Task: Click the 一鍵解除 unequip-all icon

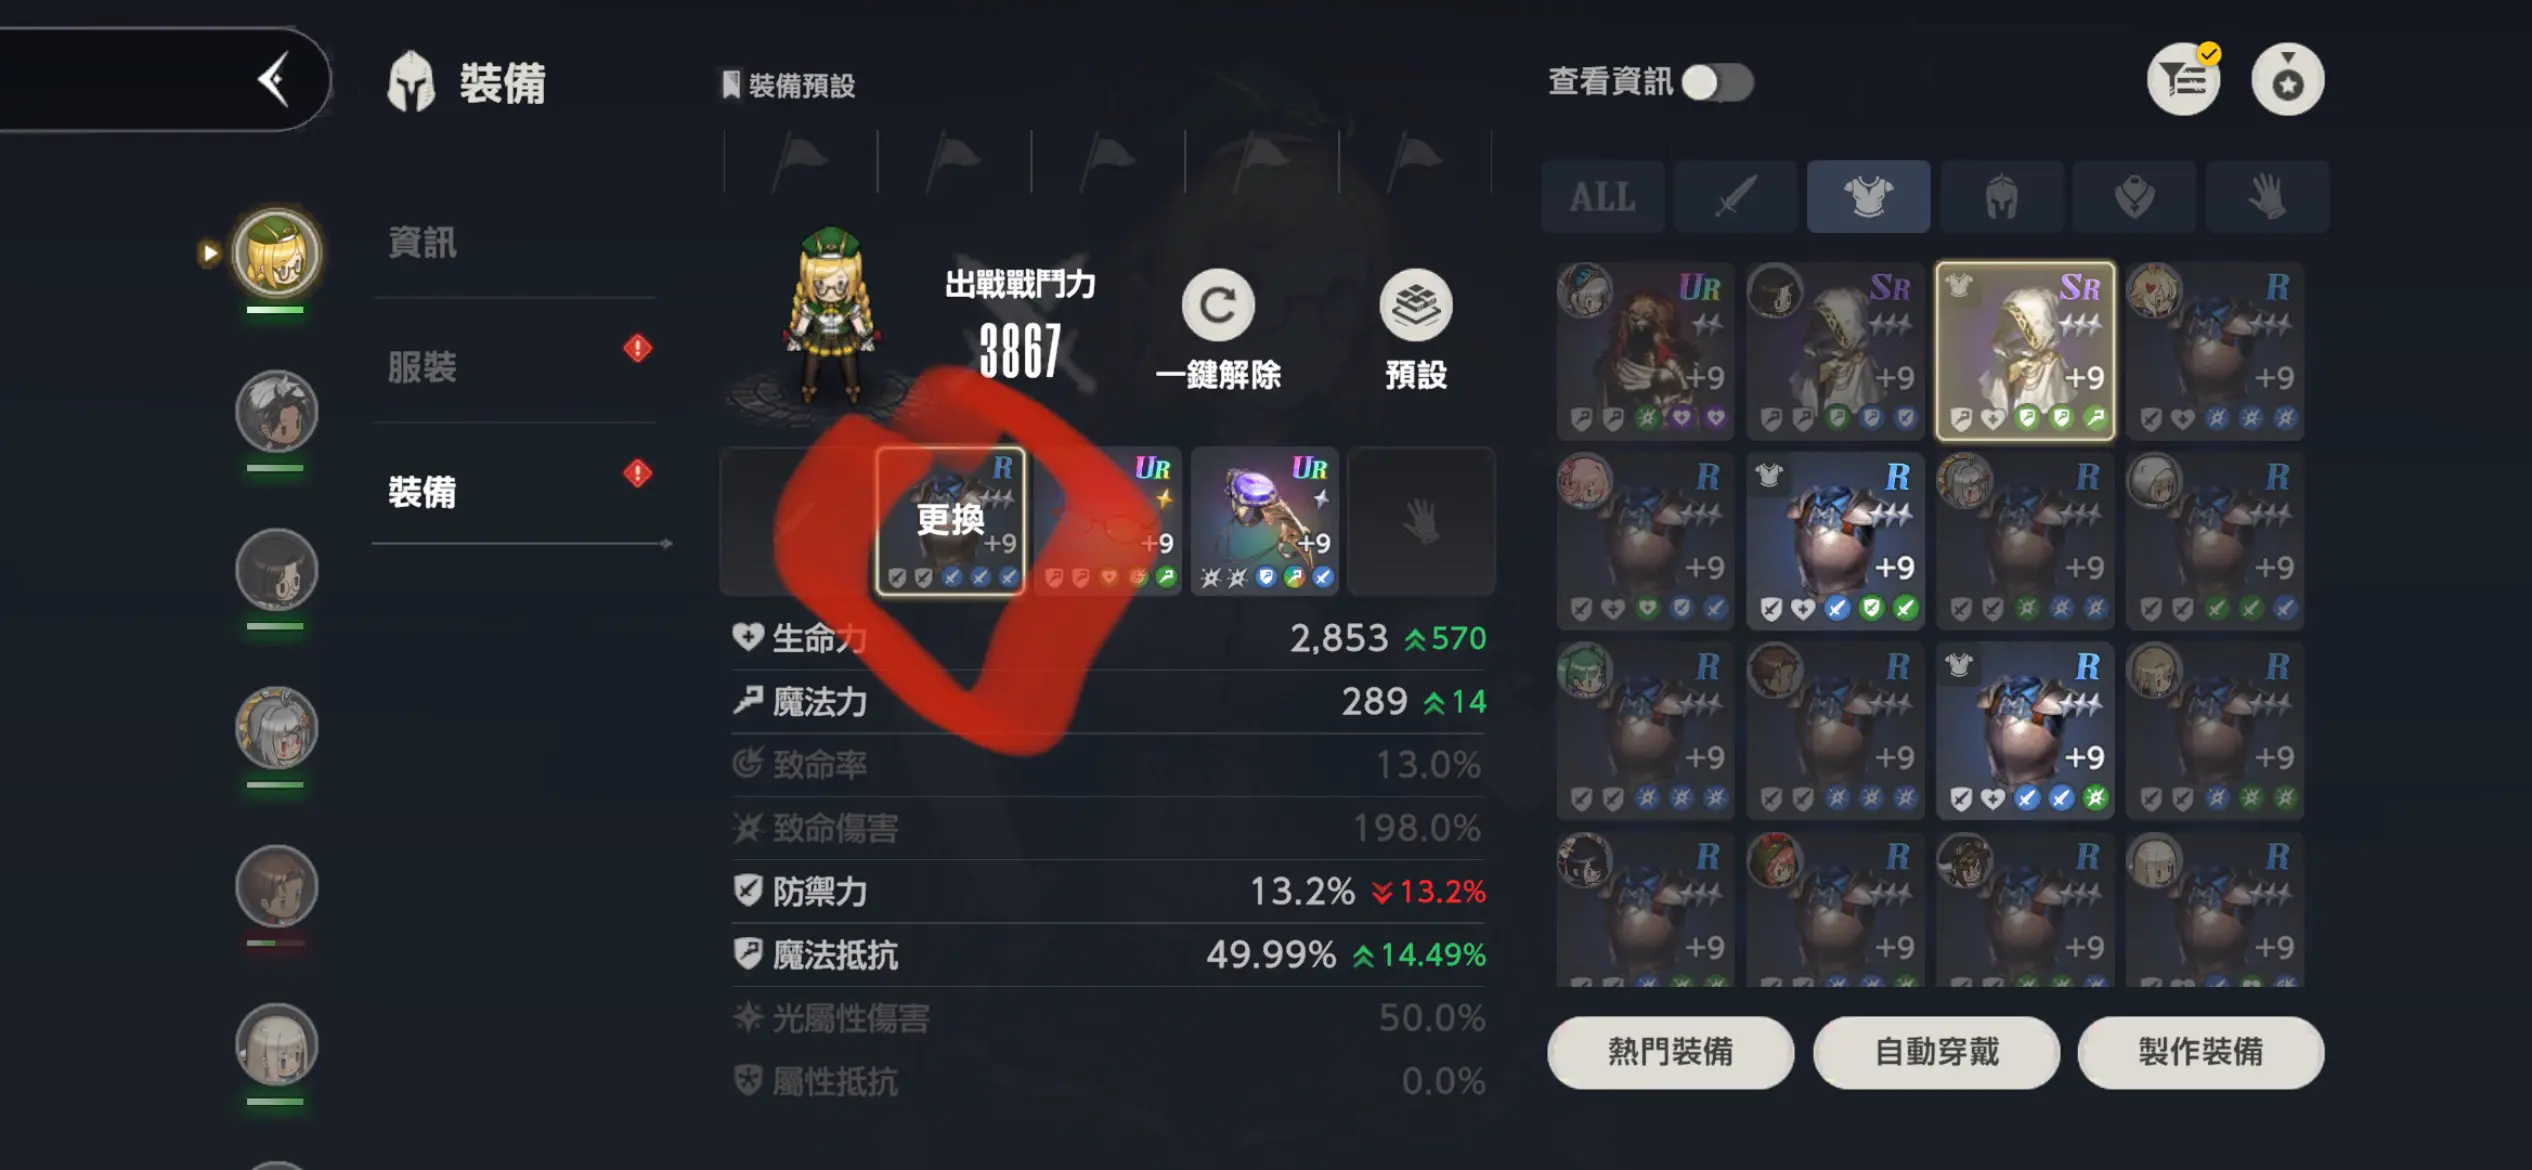Action: [1218, 305]
